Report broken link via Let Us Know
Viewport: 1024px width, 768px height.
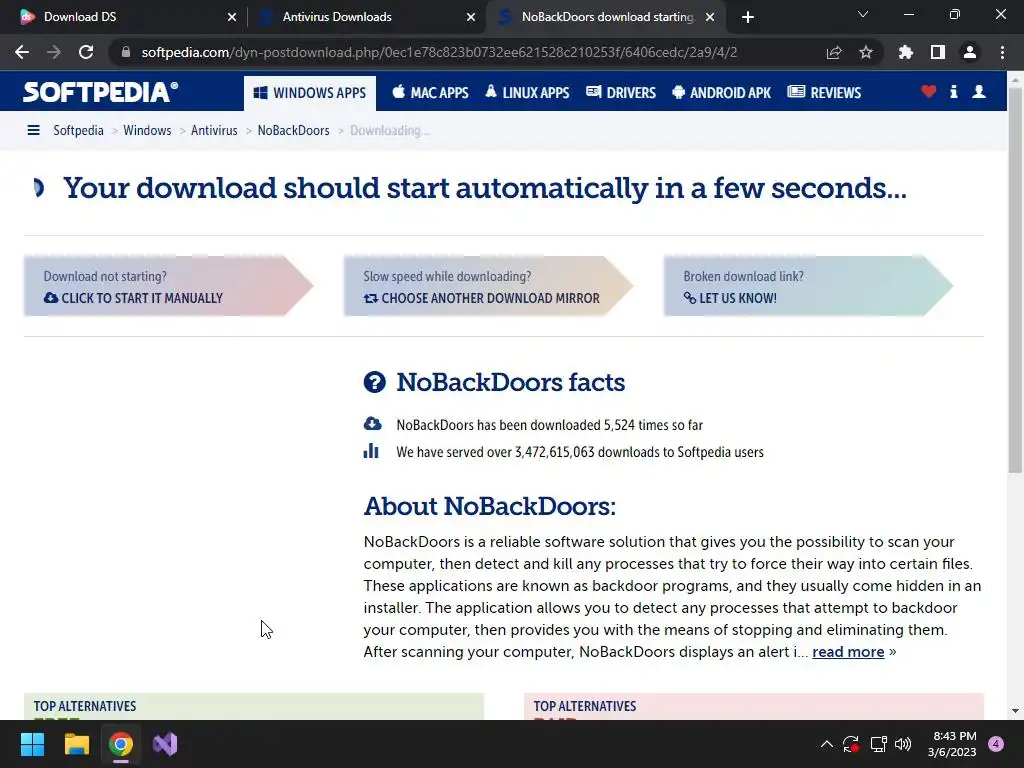pos(730,298)
